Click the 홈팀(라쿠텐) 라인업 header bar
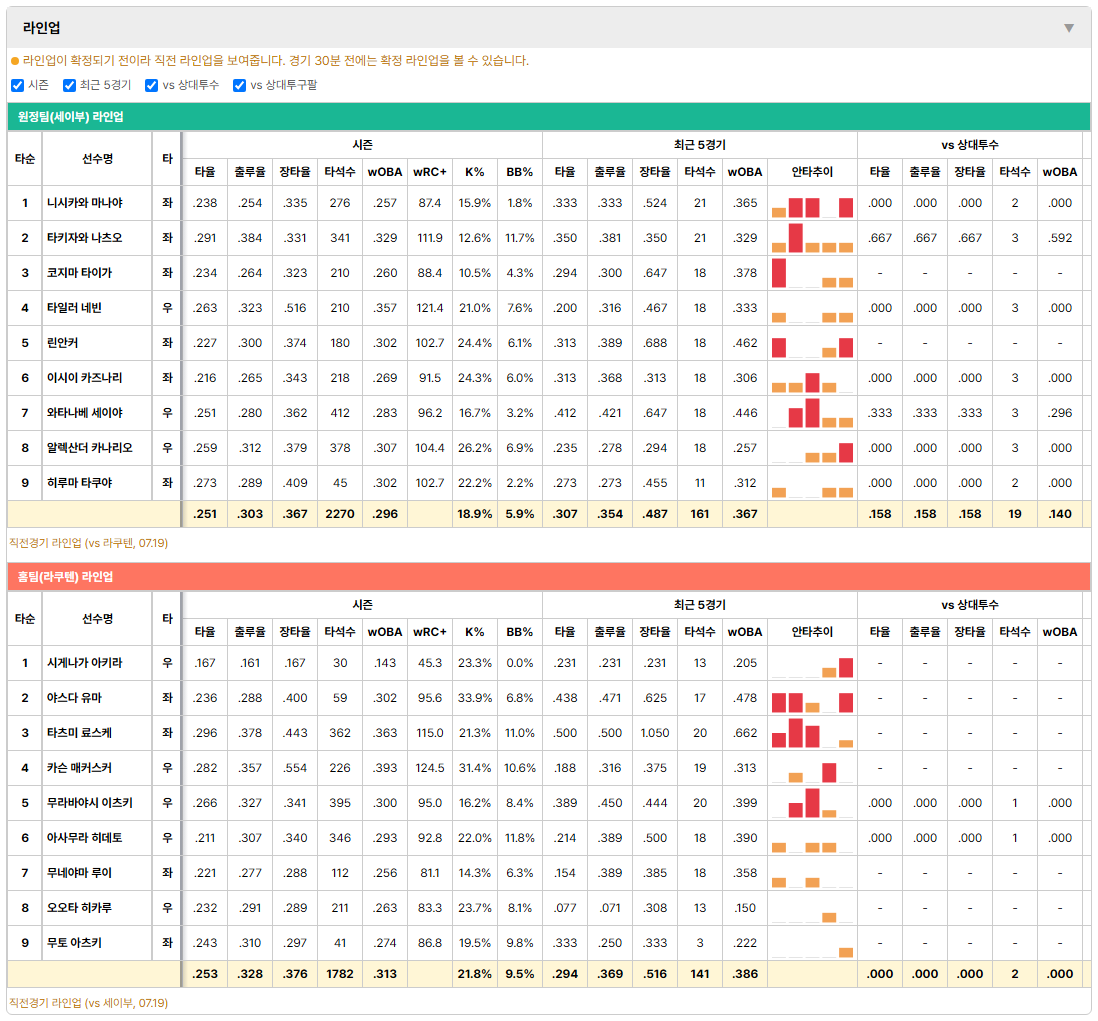 (x=548, y=576)
